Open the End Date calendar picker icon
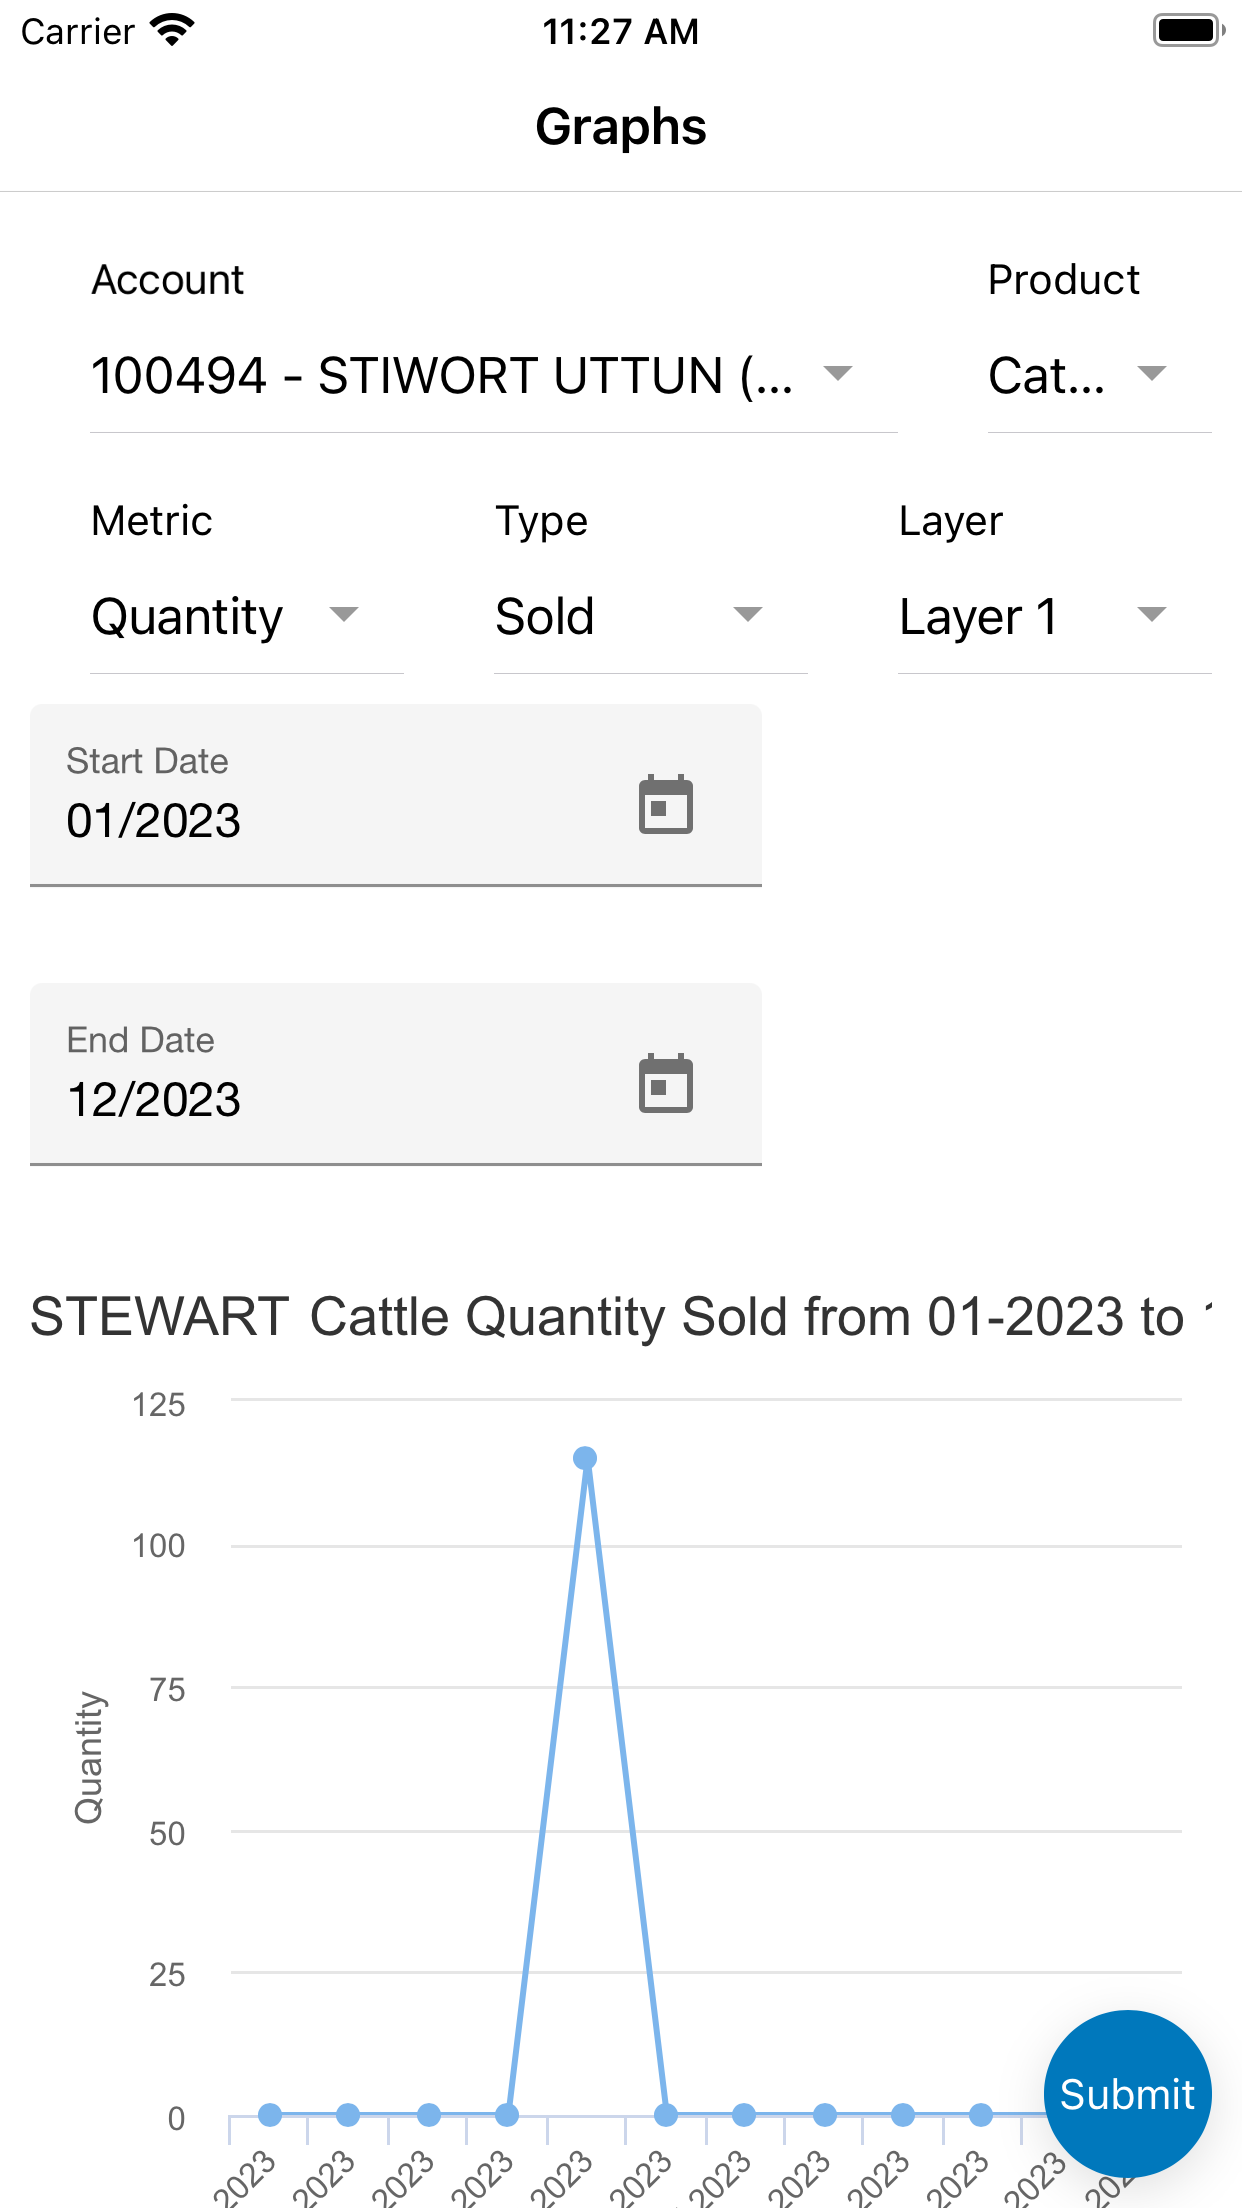 [666, 1083]
